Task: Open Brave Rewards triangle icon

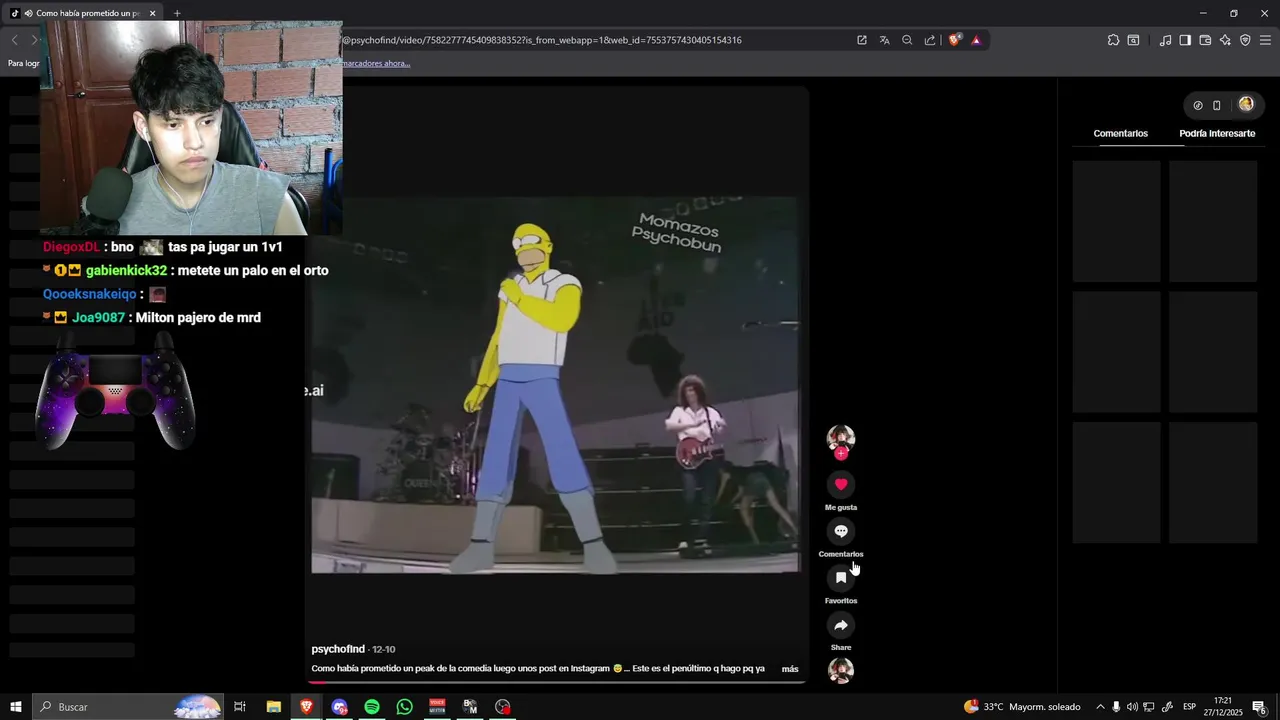Action: pos(976,40)
